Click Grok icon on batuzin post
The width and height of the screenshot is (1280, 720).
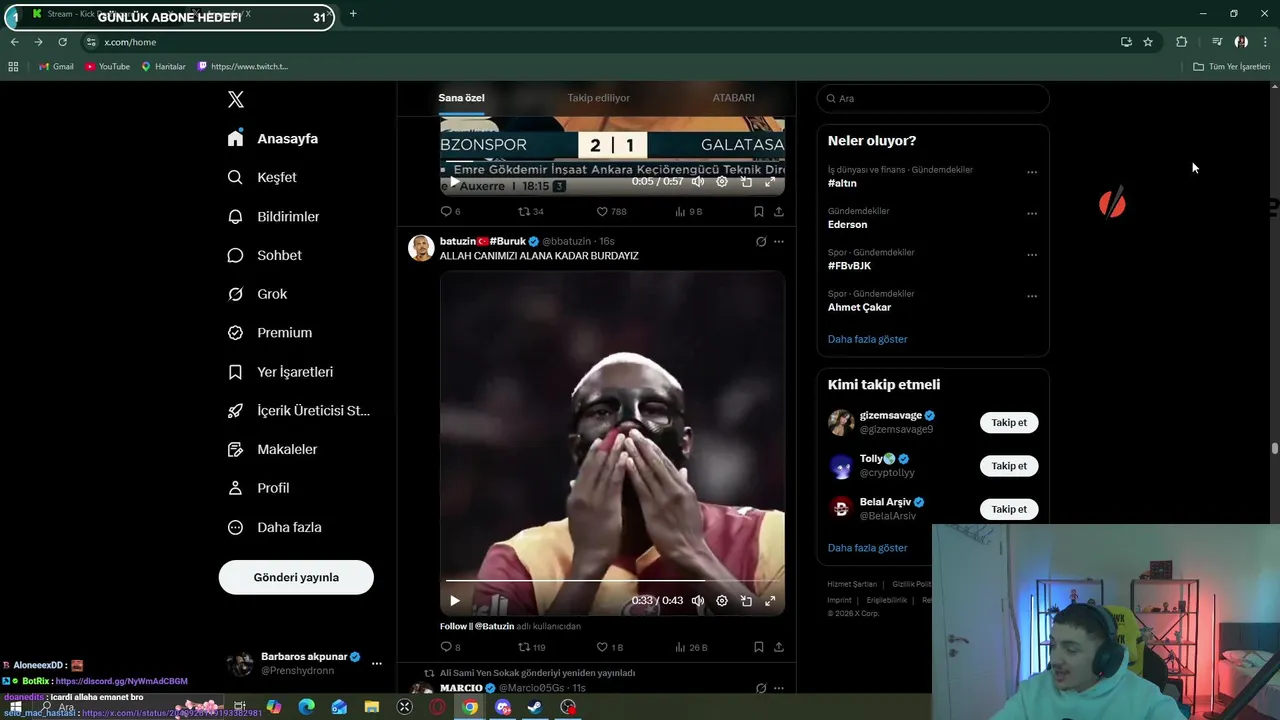click(760, 241)
